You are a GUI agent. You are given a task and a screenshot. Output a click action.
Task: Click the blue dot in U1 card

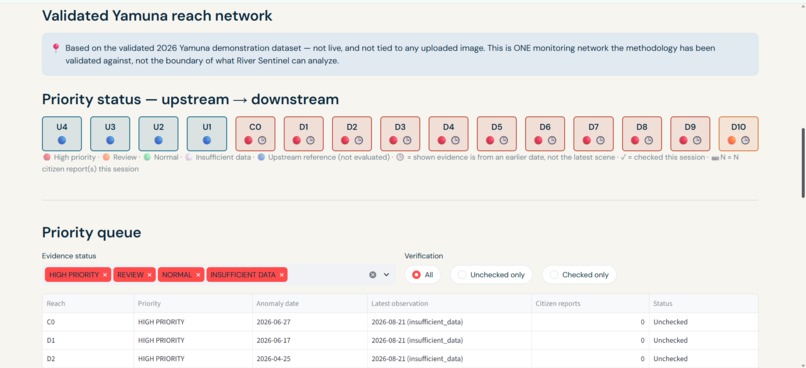point(207,140)
